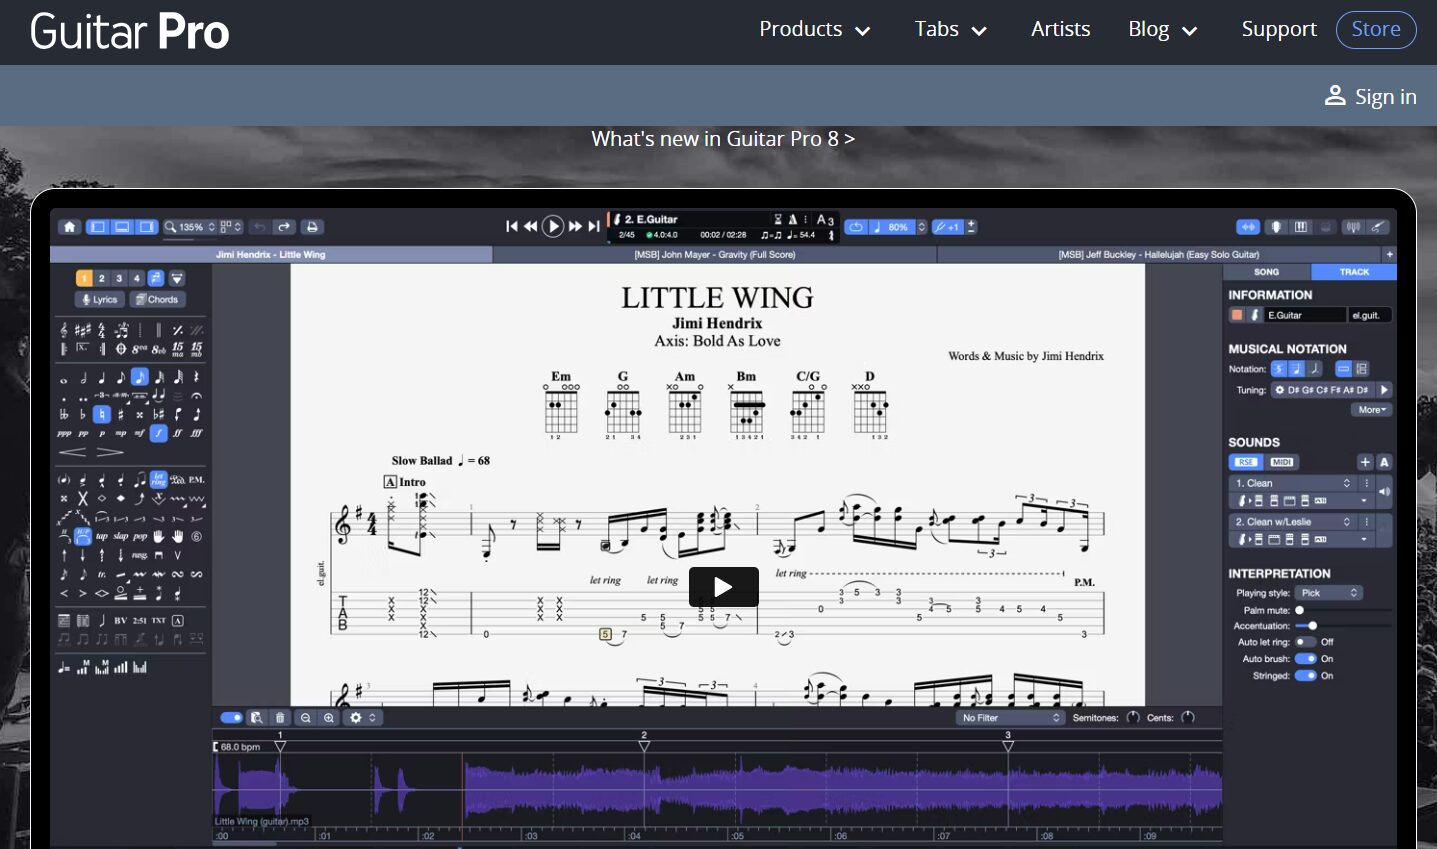Expand the No Filter dropdown
This screenshot has width=1437, height=849.
coord(1010,718)
